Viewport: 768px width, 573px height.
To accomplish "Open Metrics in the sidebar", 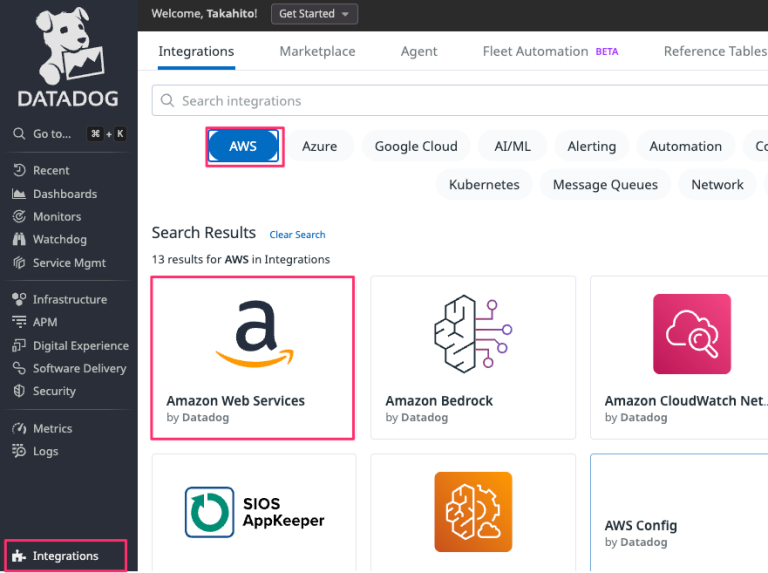I will click(x=52, y=429).
